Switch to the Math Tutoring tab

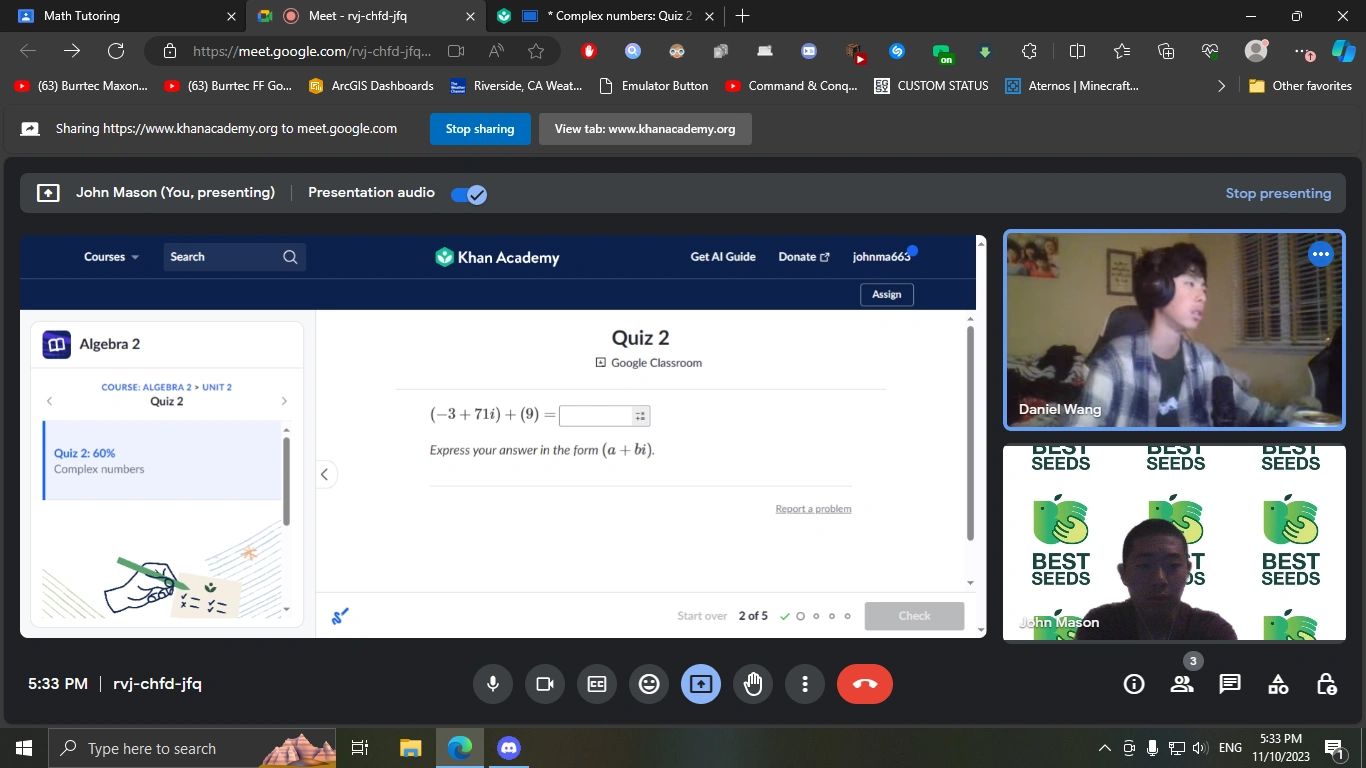(120, 16)
